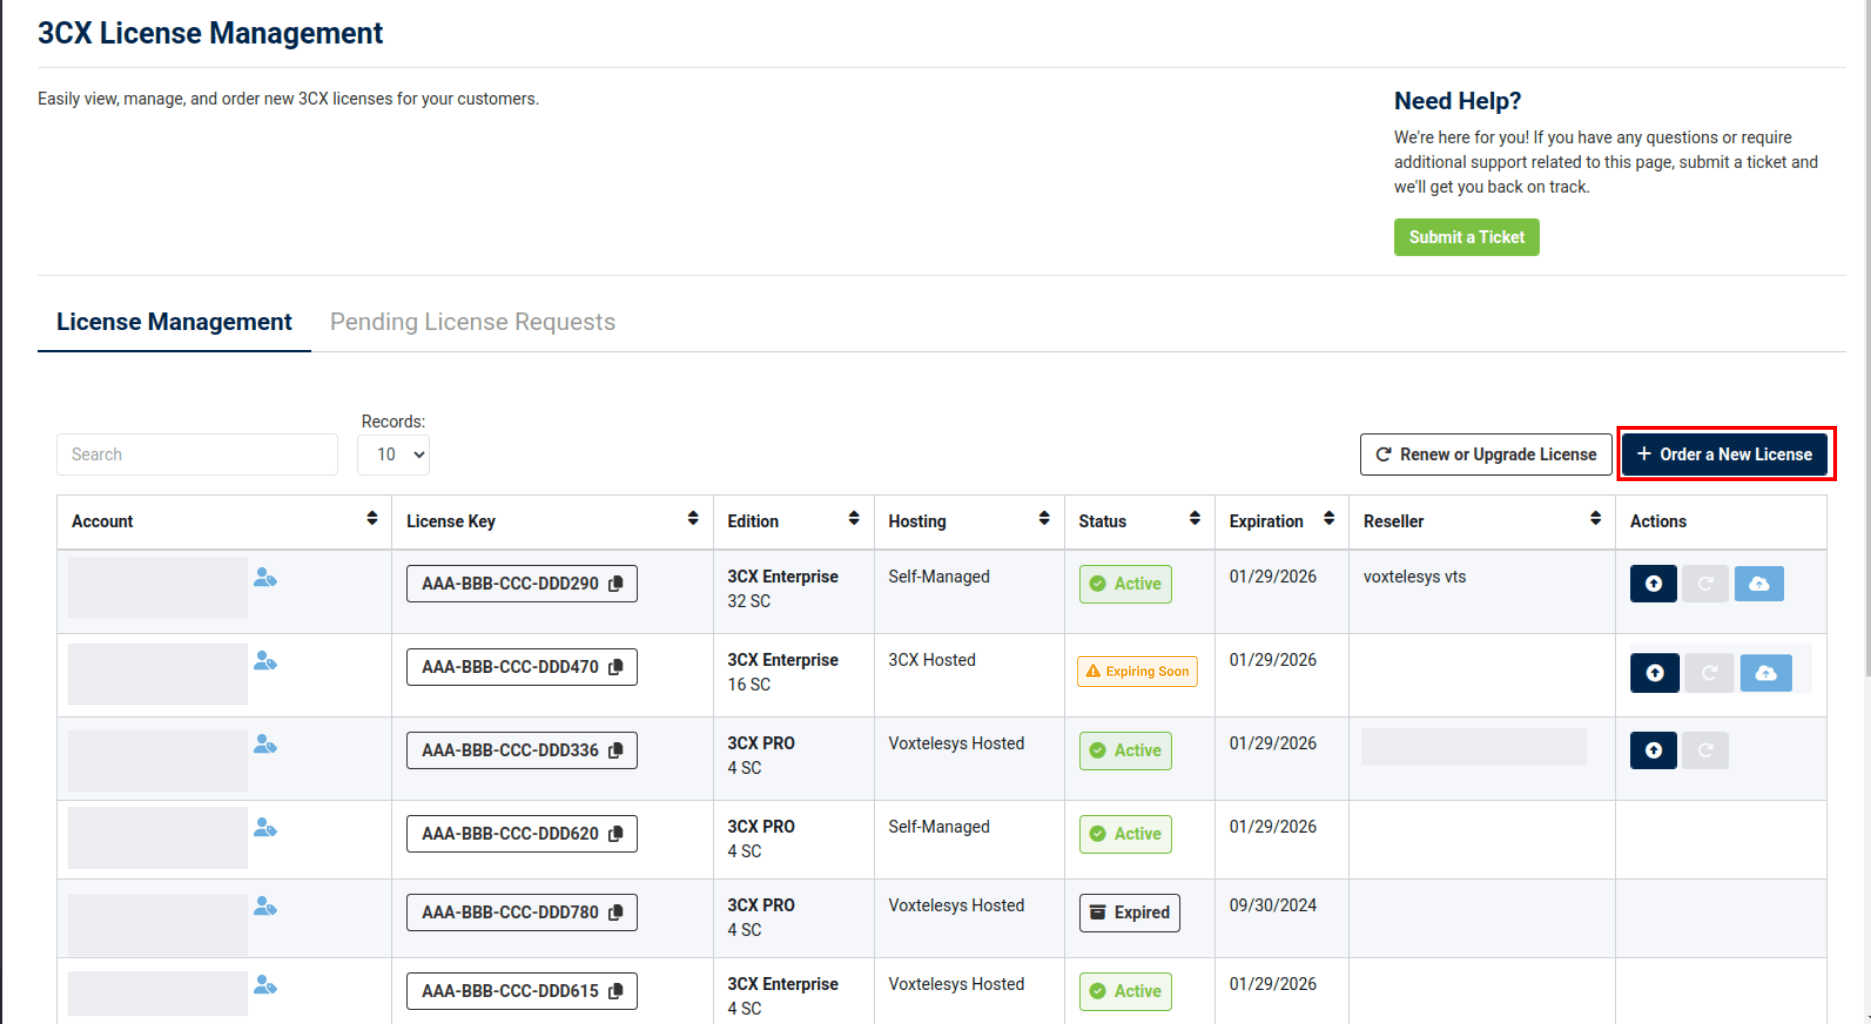Screen dimensions: 1871x1025
Task: Click license key button AAA-BBB-CCC-DDD470
Action: 522,667
